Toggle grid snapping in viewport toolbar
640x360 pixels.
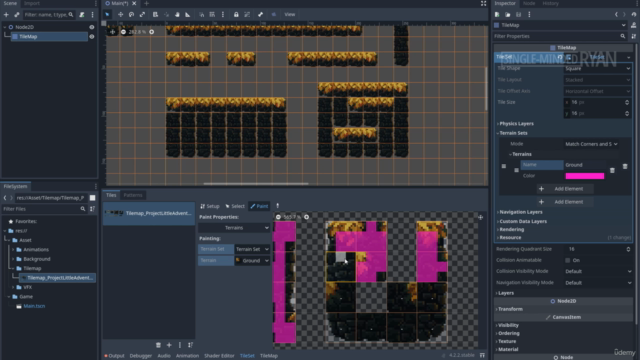[x=212, y=14]
